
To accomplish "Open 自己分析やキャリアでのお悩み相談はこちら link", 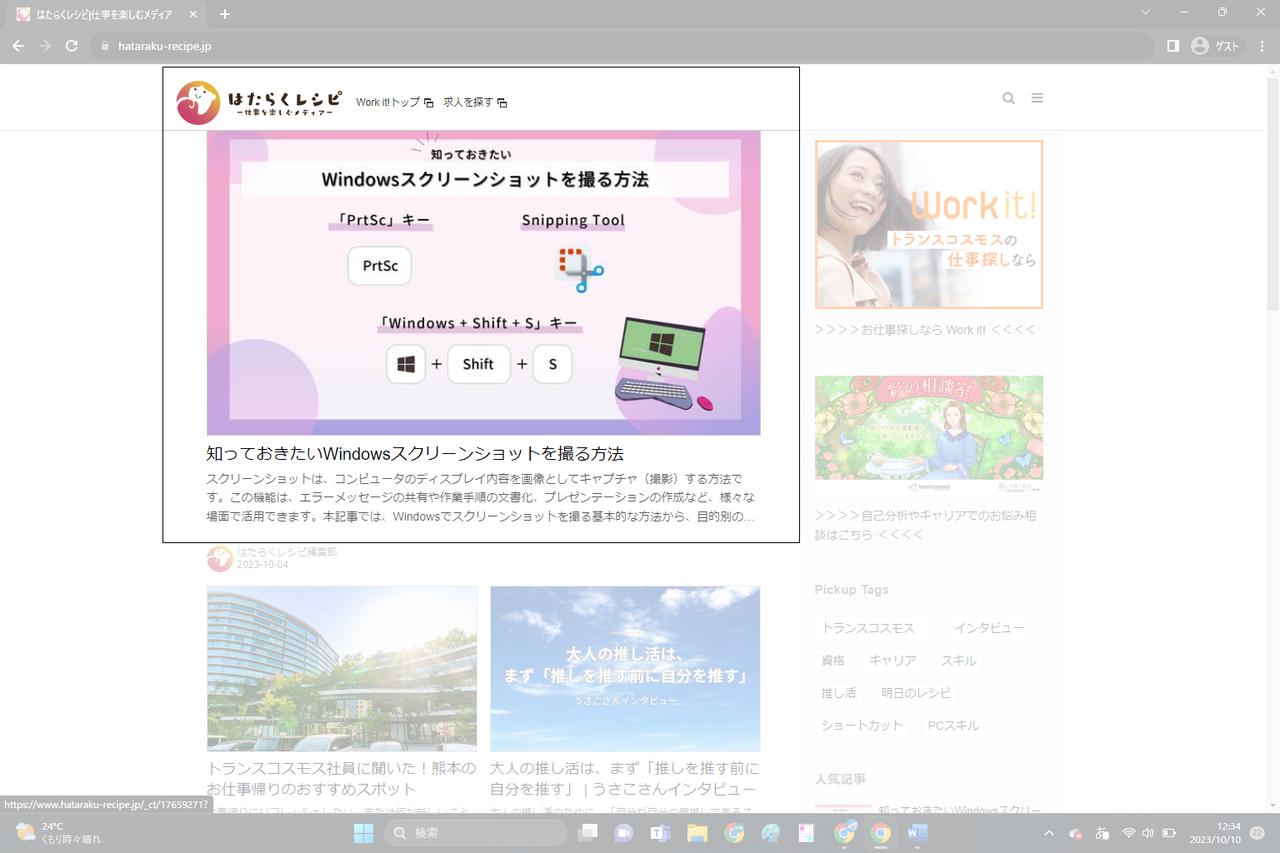I will coord(925,525).
